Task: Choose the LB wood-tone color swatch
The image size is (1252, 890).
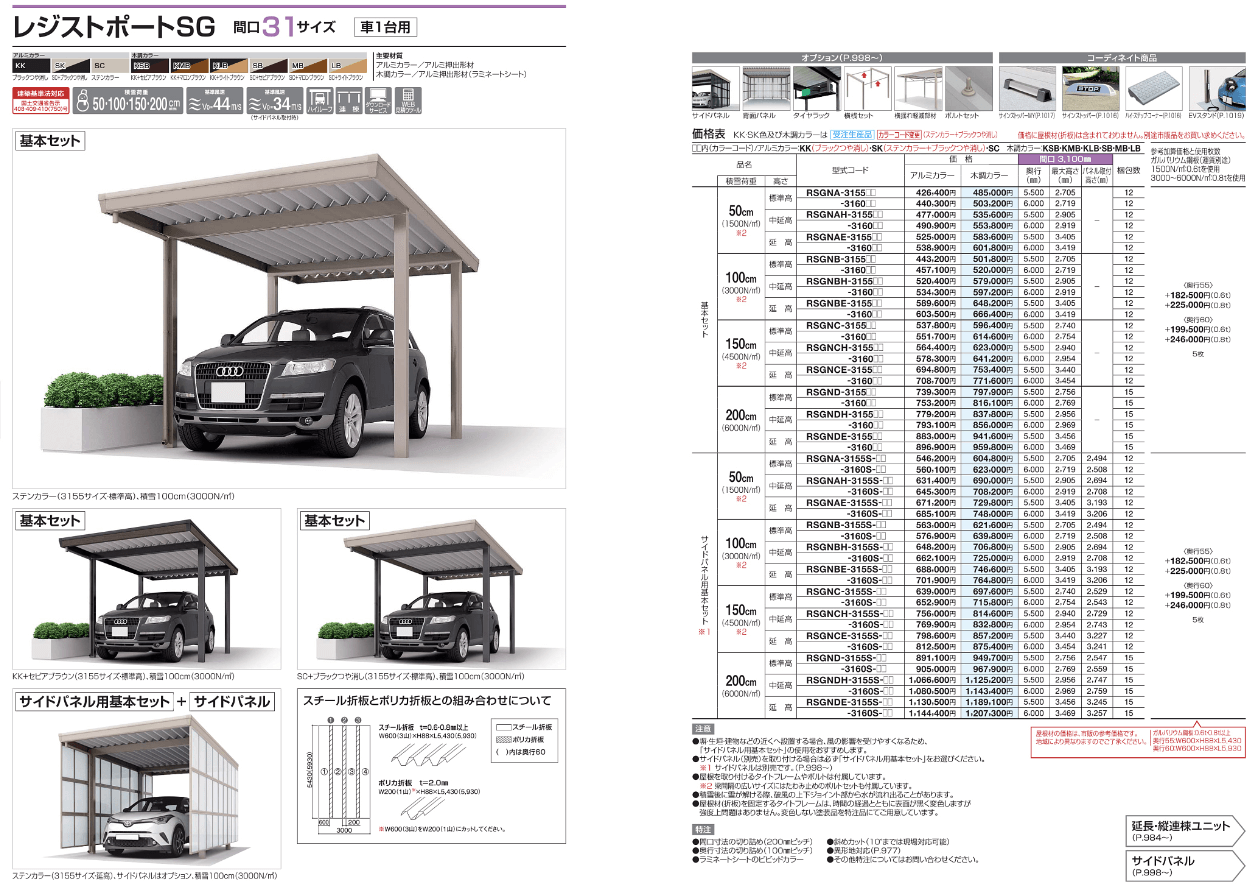Action: tap(347, 65)
